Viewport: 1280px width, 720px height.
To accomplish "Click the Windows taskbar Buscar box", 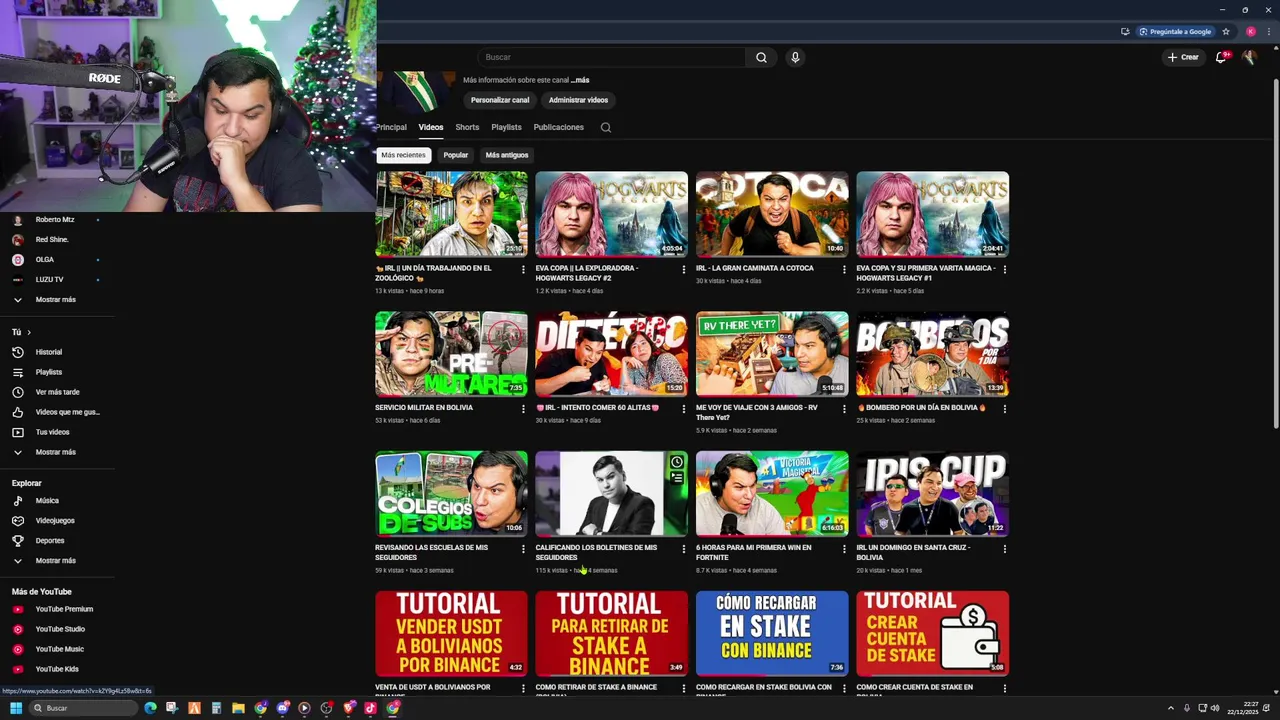I will [81, 708].
